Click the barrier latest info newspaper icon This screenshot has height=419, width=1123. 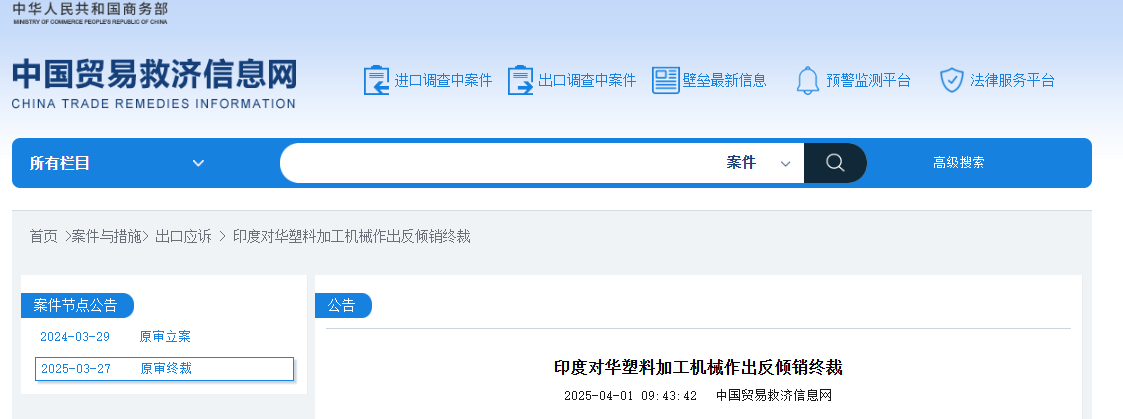(x=665, y=80)
